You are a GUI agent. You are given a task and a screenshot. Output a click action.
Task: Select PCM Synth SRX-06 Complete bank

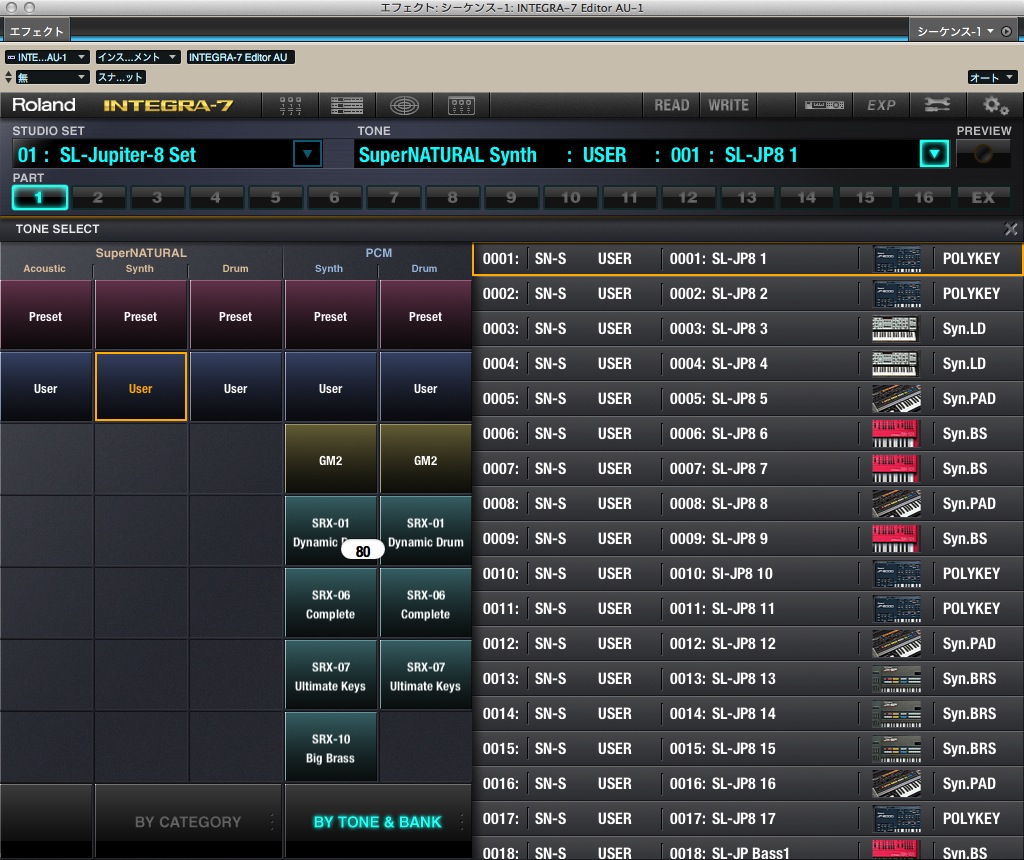coord(330,603)
